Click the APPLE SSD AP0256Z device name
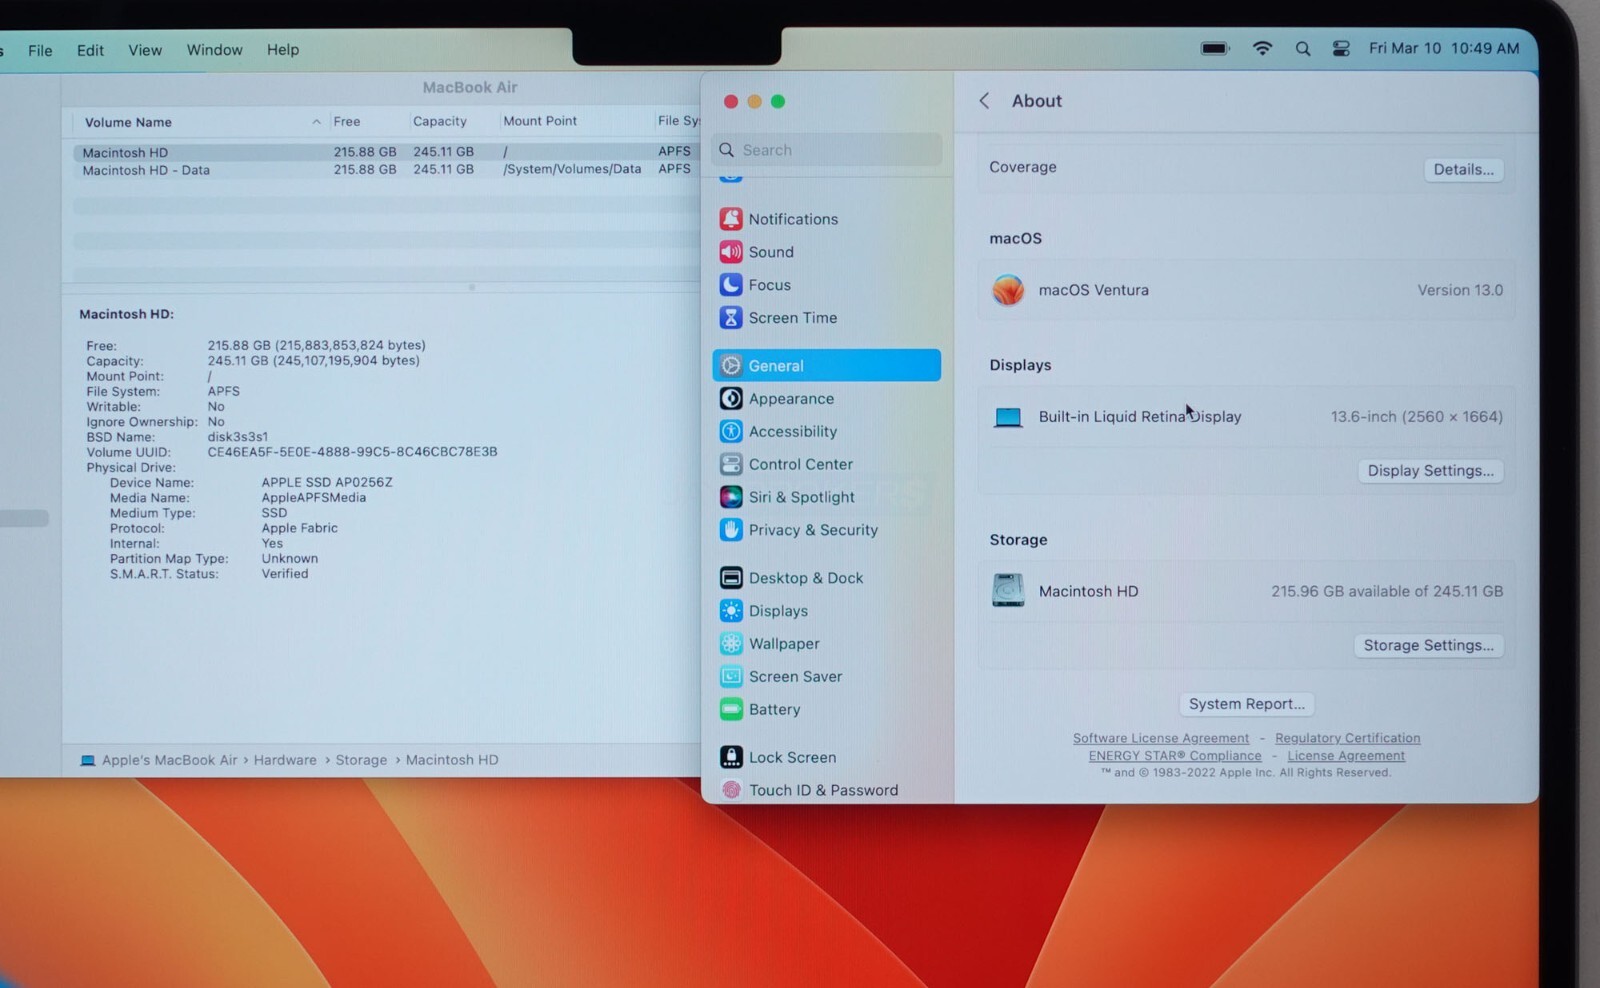Screen dimensions: 1600x988 coord(327,483)
